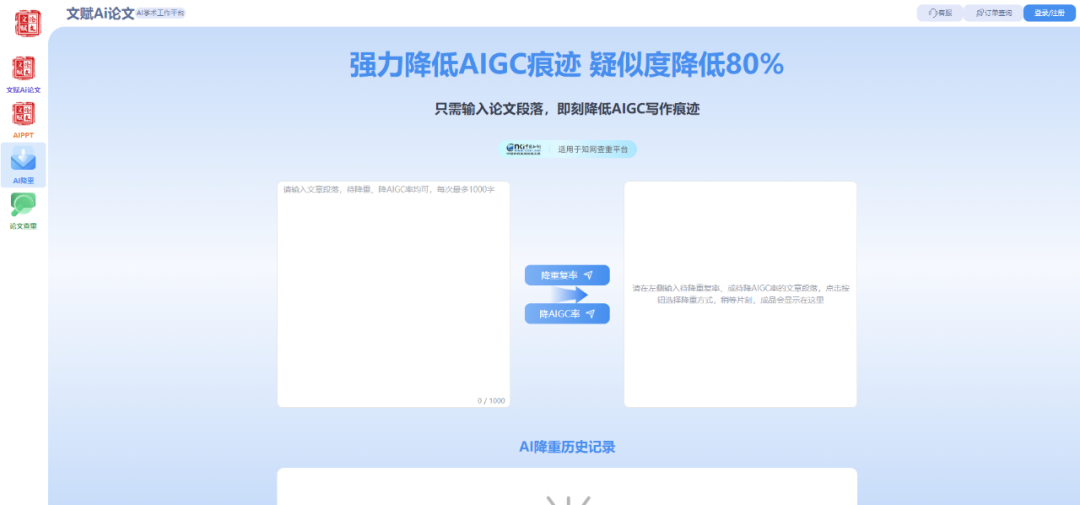
Task: Open 订单查询 order lookup
Action: click(993, 13)
